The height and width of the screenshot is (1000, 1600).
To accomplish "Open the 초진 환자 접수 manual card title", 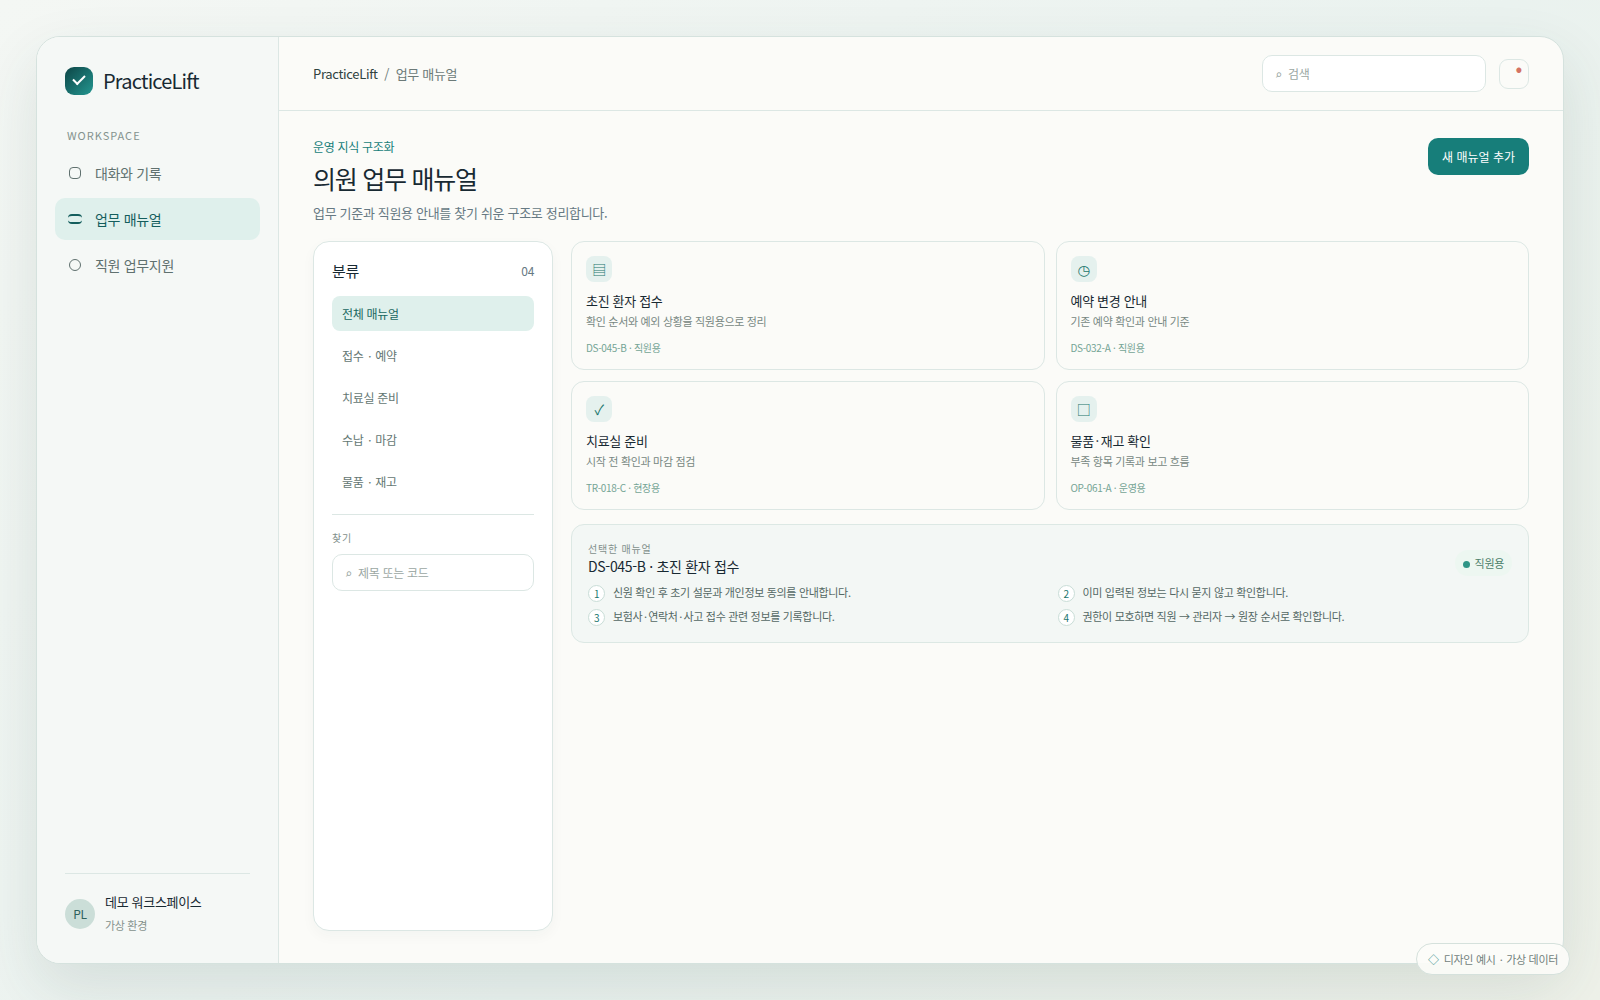I will (624, 301).
